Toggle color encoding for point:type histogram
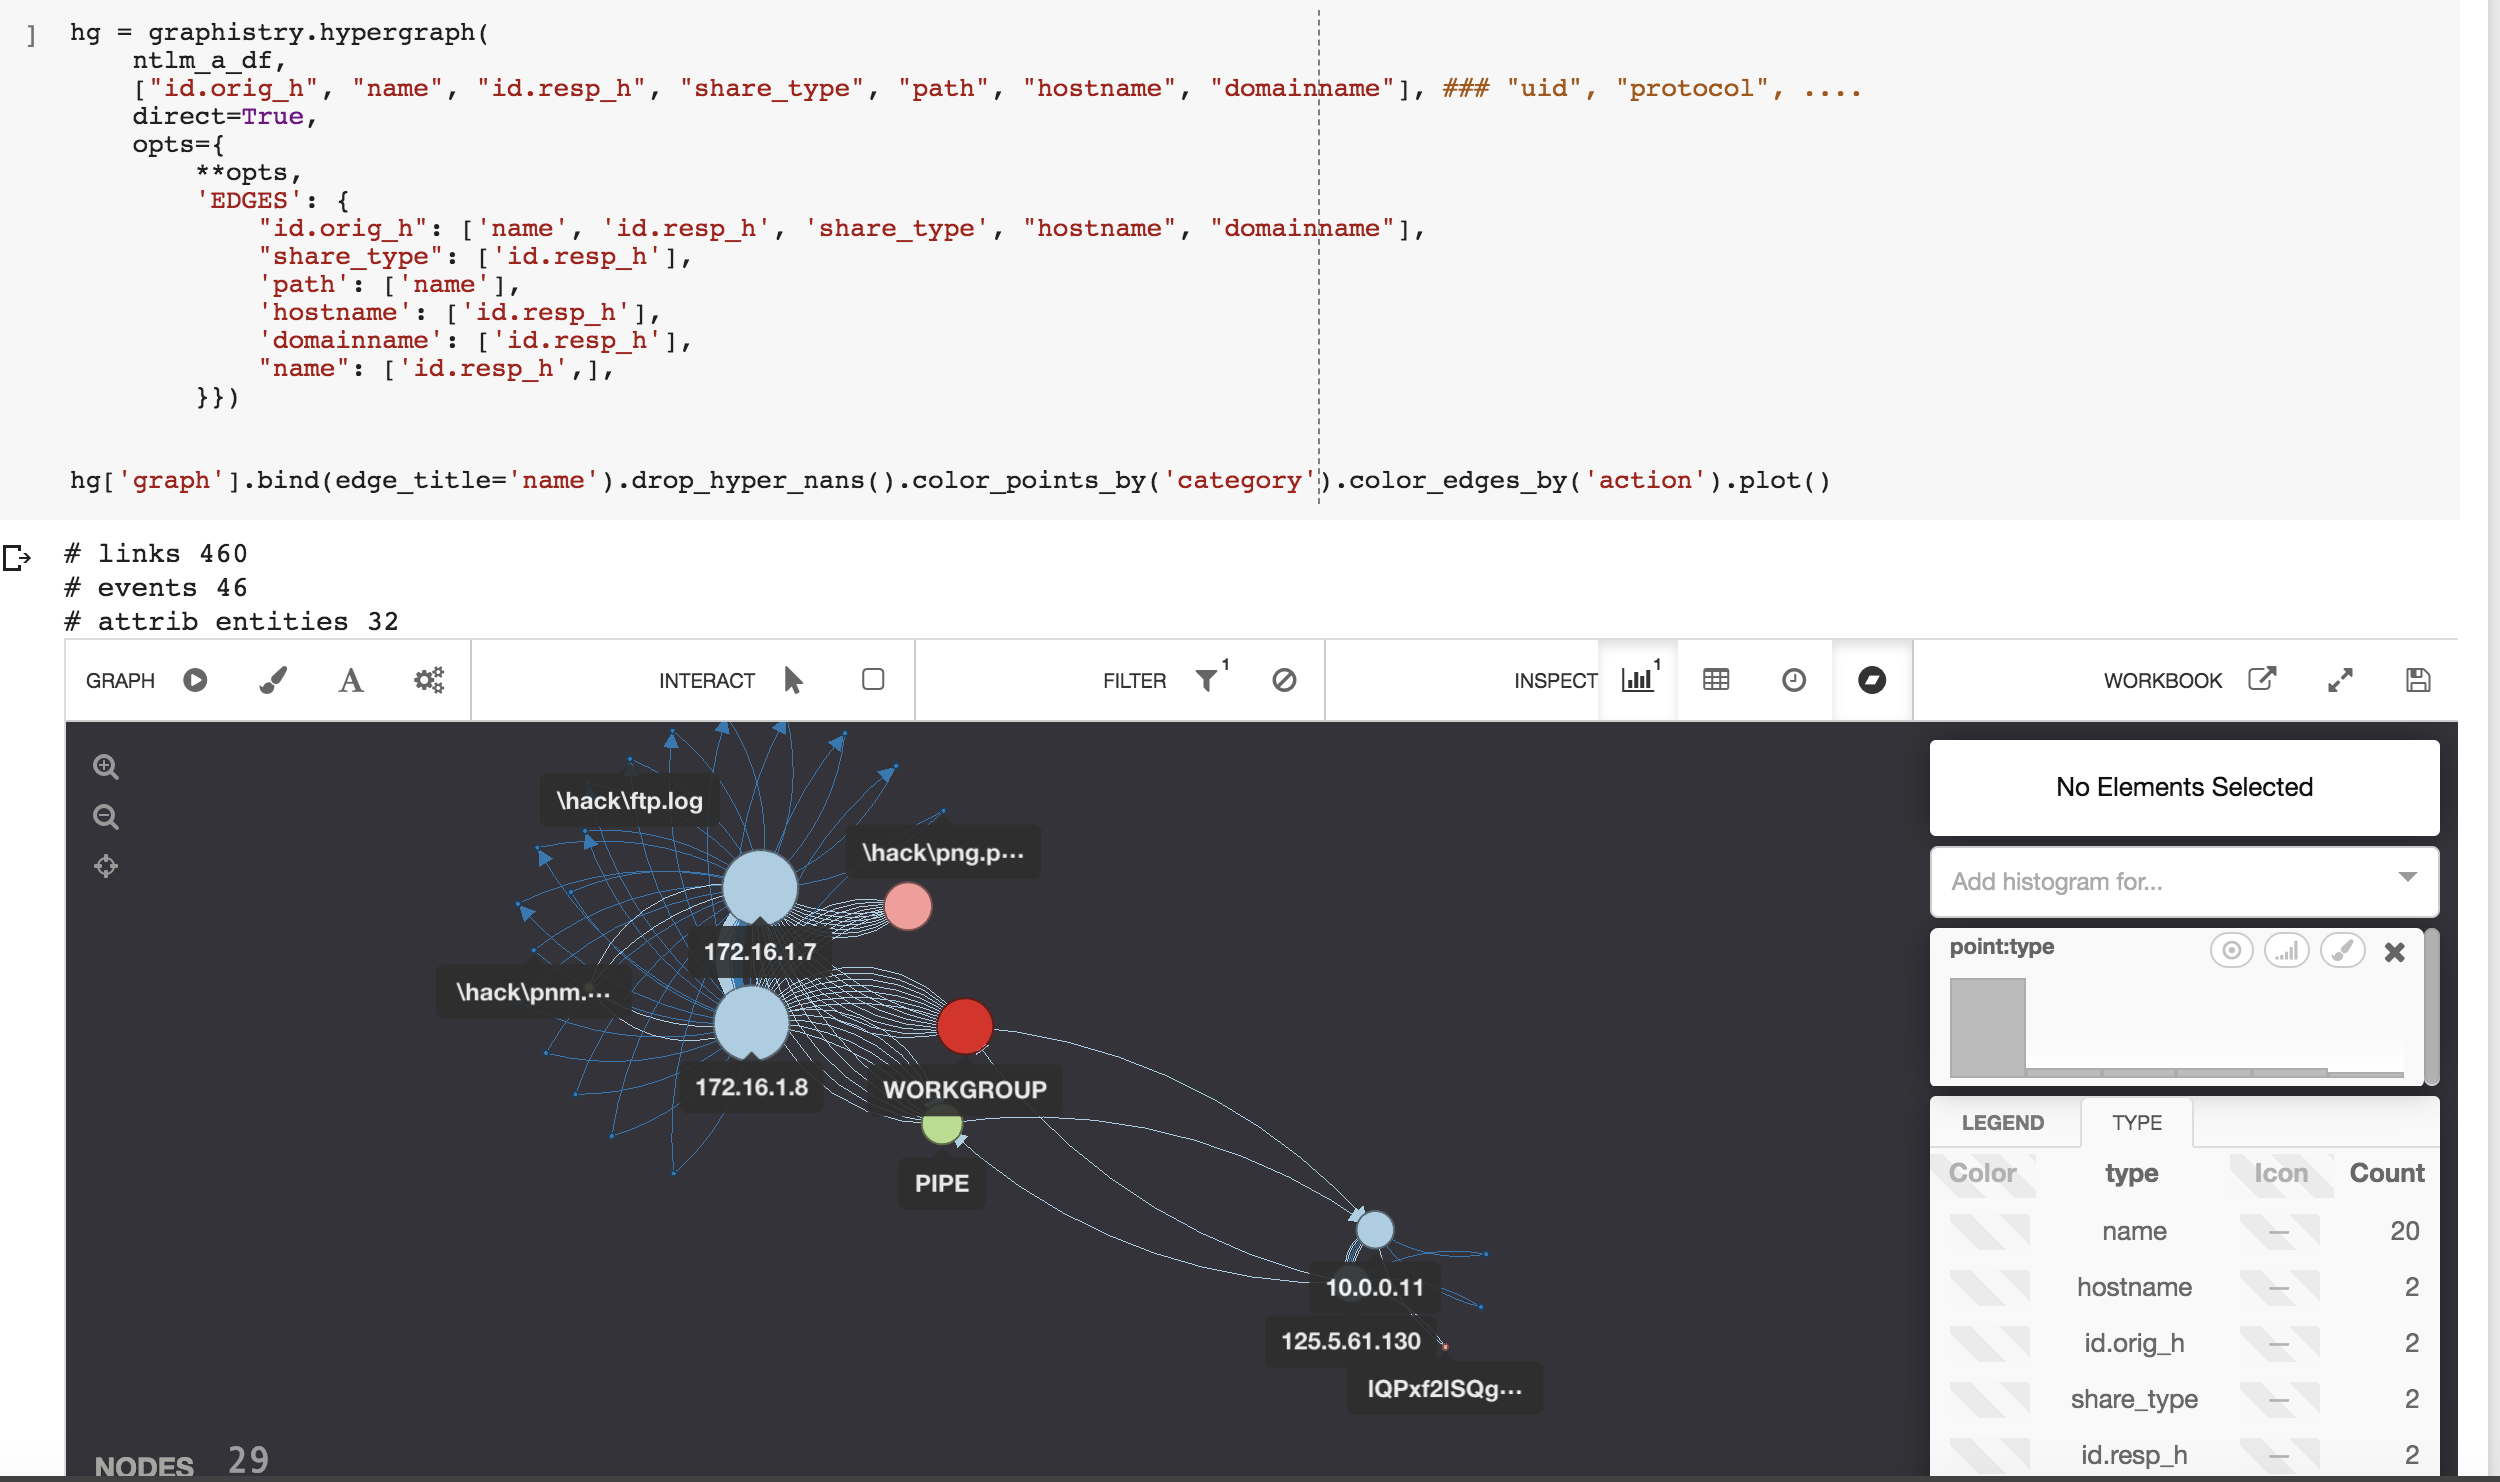 [2342, 950]
